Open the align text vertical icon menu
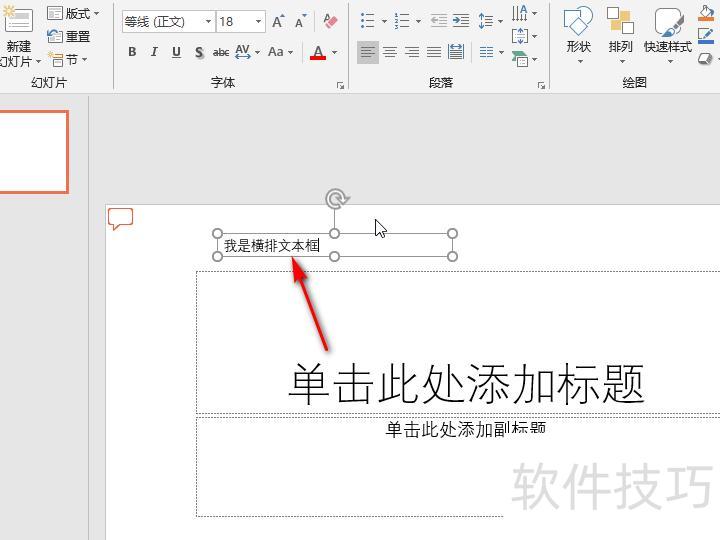The image size is (720, 540). (x=523, y=36)
